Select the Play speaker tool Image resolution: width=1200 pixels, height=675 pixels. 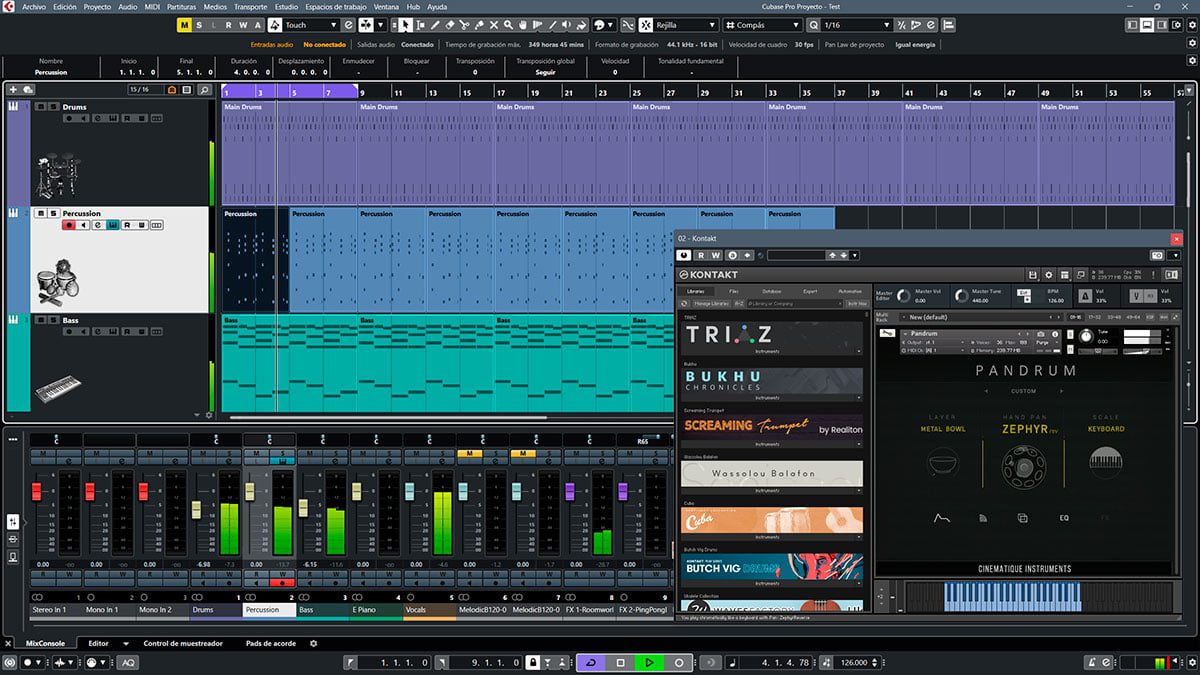566,25
